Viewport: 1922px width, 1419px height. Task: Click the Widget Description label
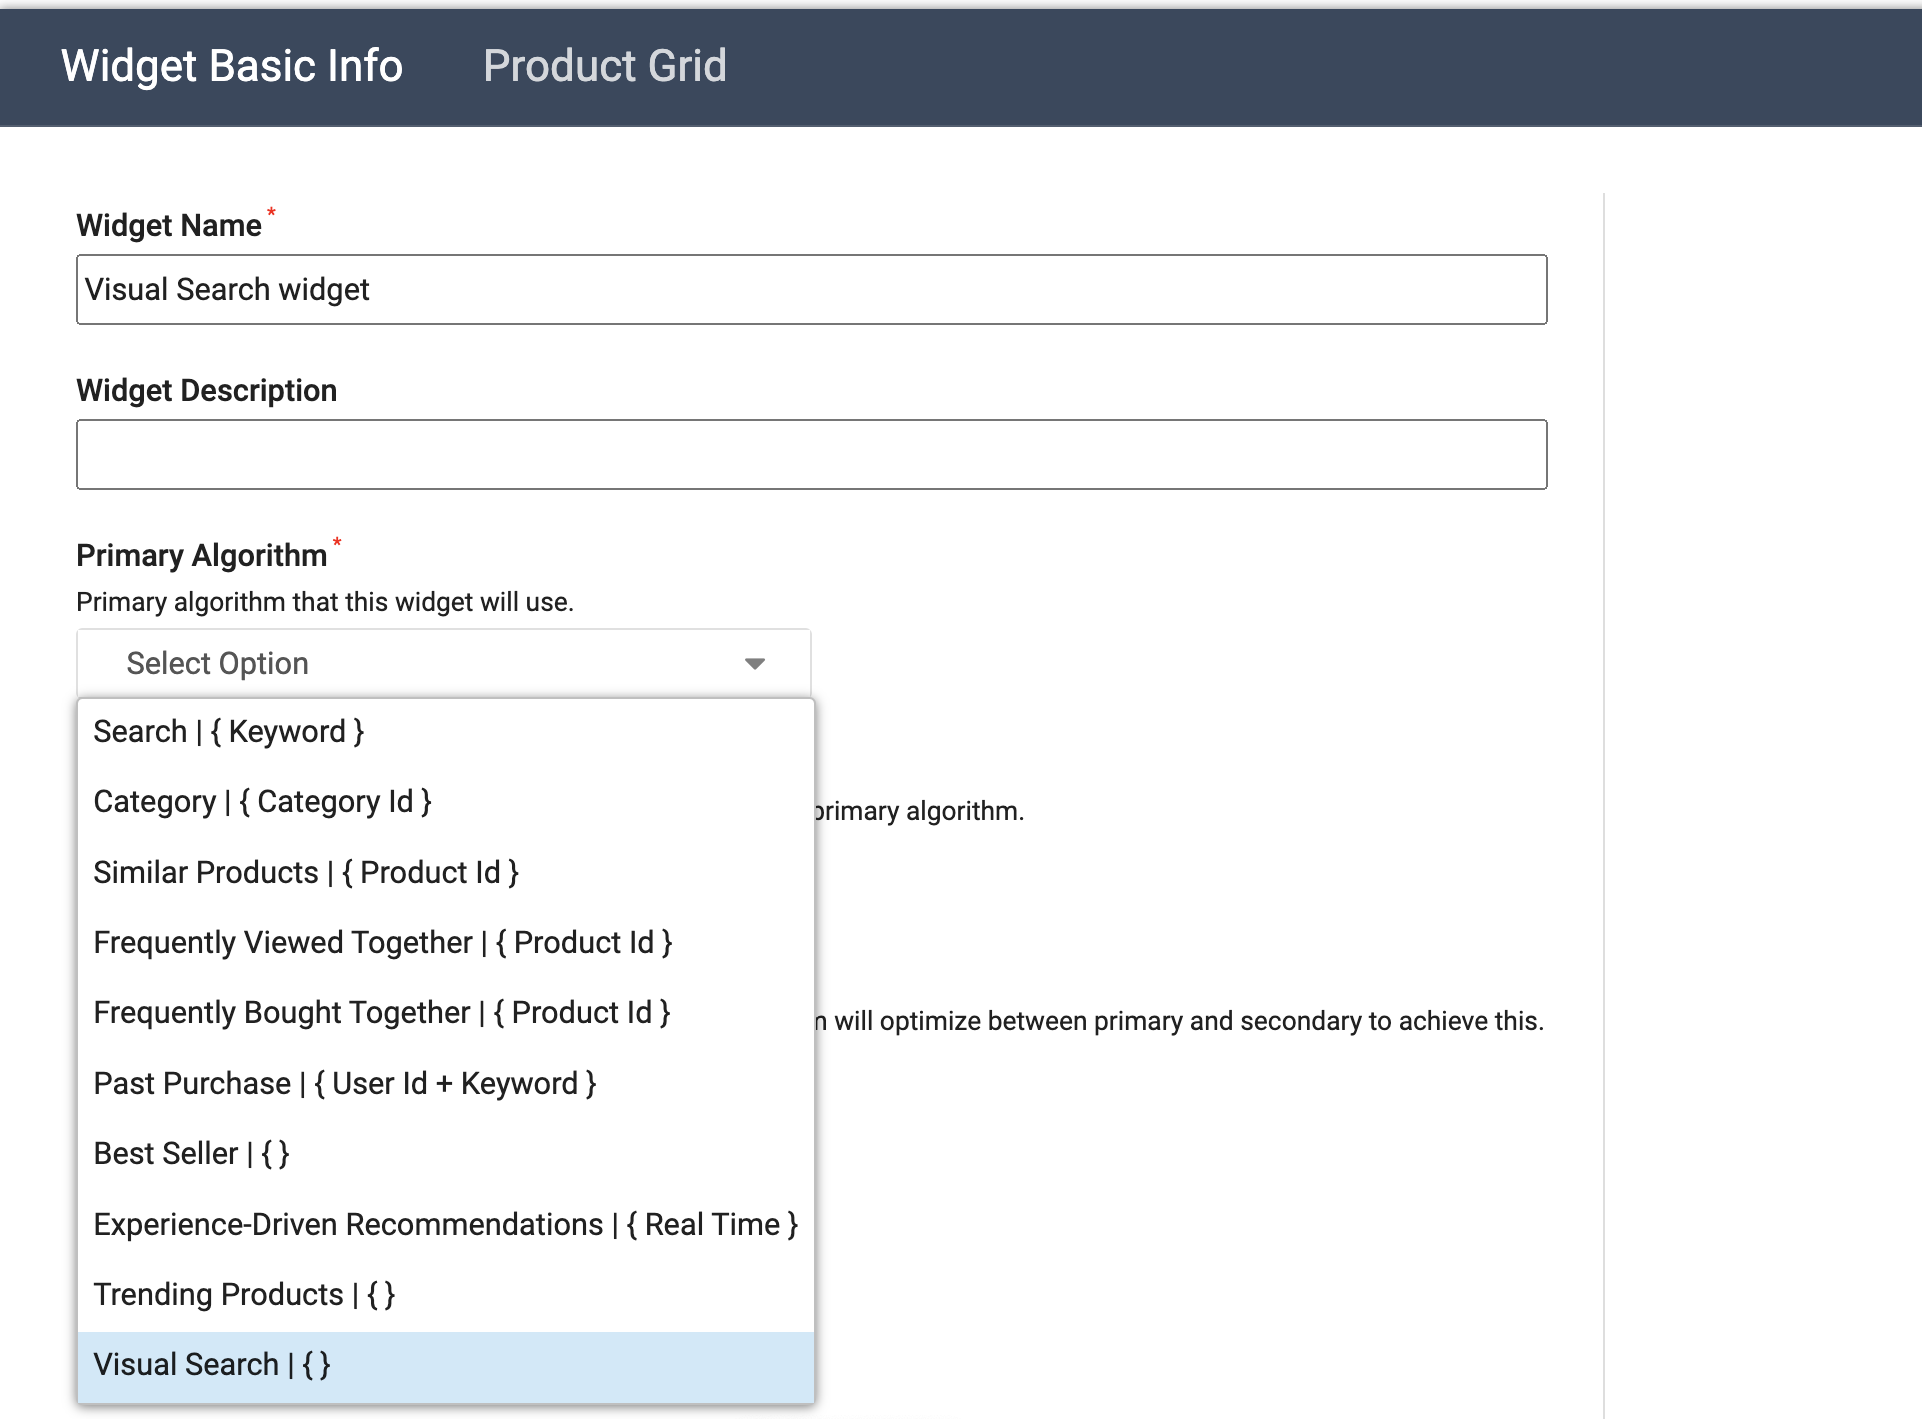(x=206, y=391)
